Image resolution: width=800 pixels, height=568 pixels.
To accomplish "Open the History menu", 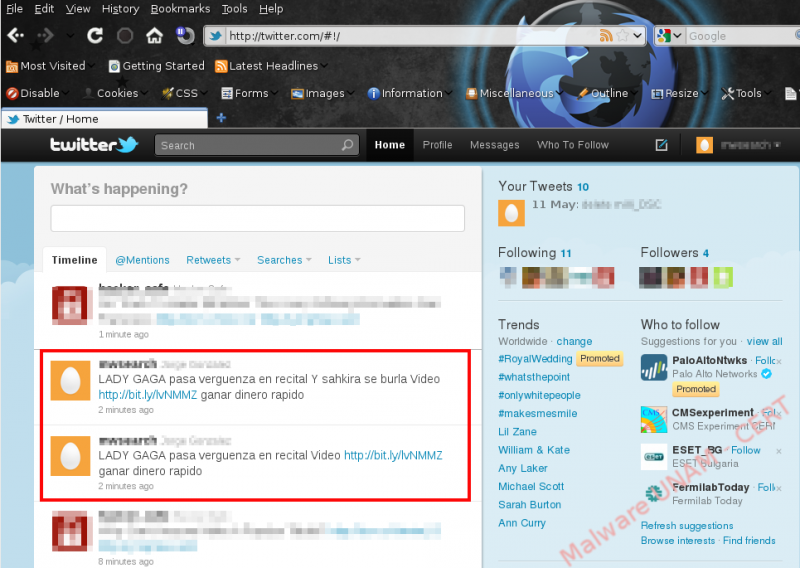I will coord(120,9).
